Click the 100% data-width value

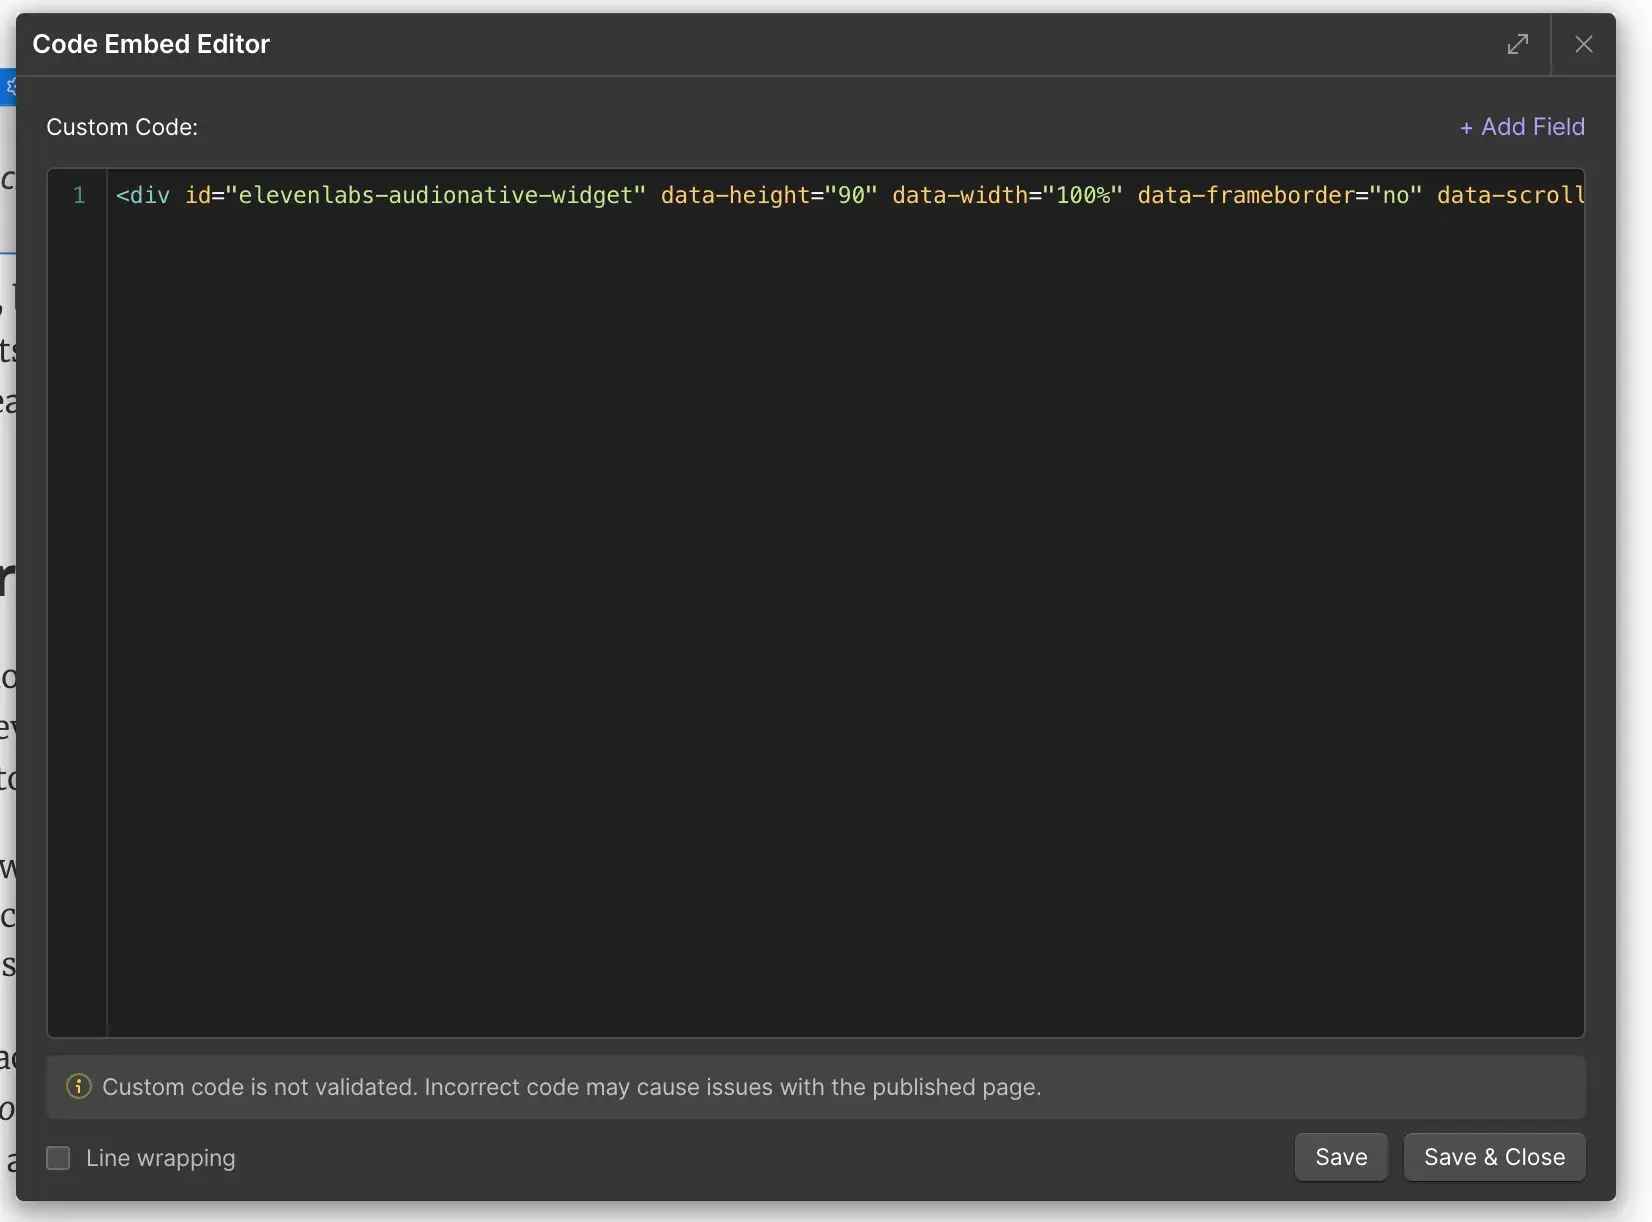coord(1083,196)
